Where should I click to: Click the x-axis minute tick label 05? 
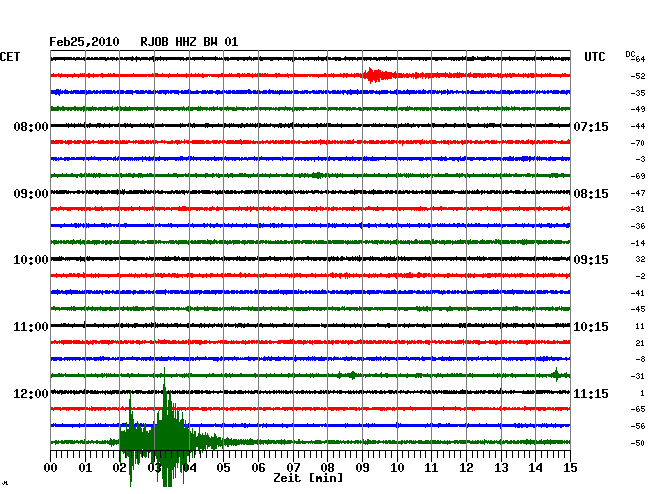223,468
